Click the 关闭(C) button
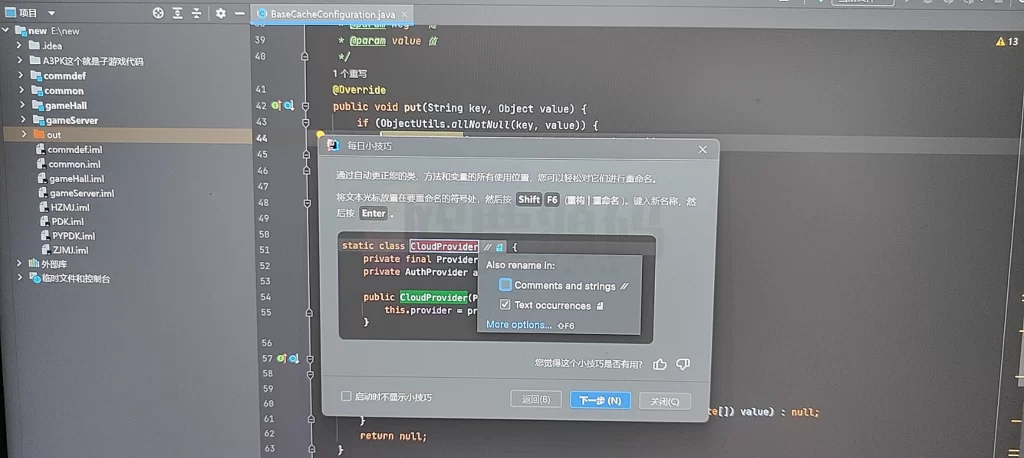Viewport: 1024px width, 458px height. [664, 400]
